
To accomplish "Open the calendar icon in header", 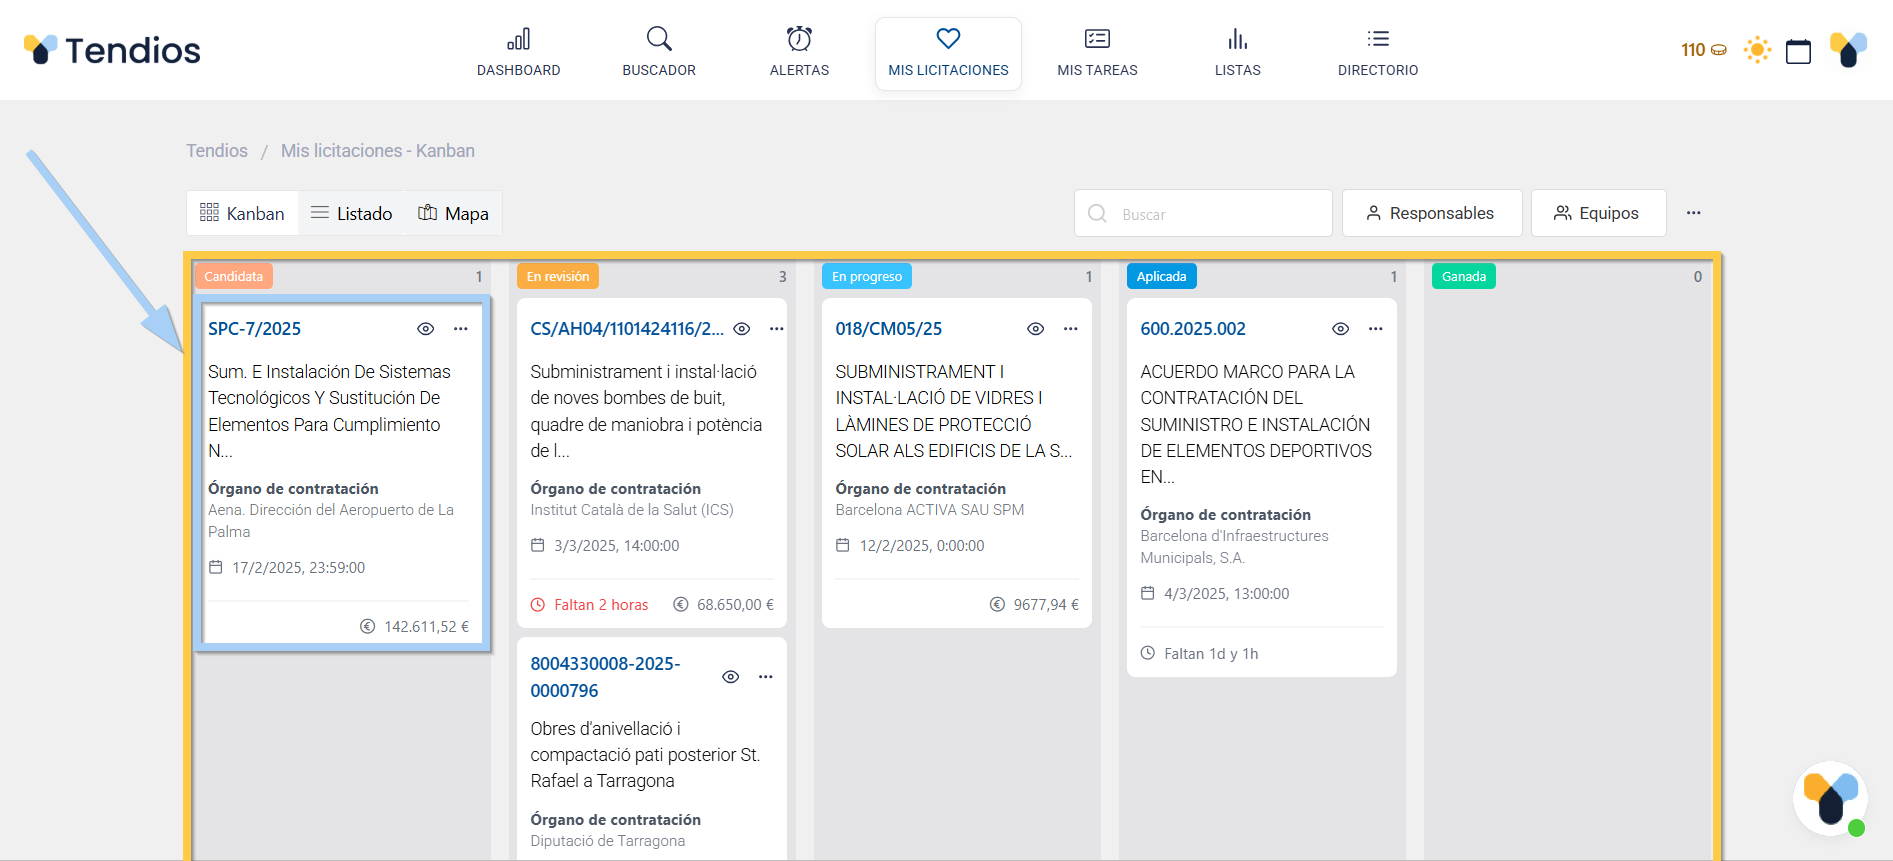I will (x=1798, y=51).
